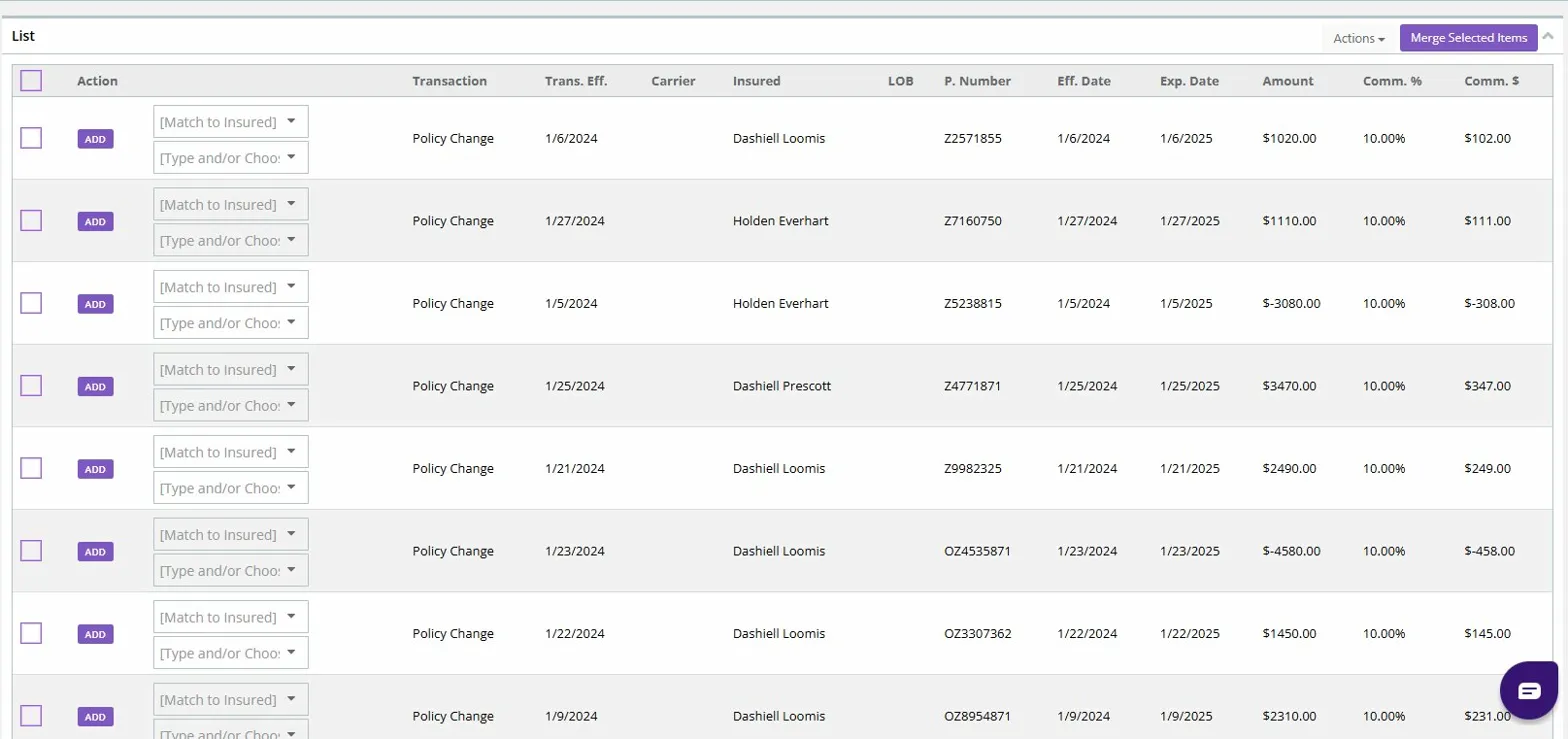
Task: Click ADD for policy Z5238815
Action: point(95,304)
